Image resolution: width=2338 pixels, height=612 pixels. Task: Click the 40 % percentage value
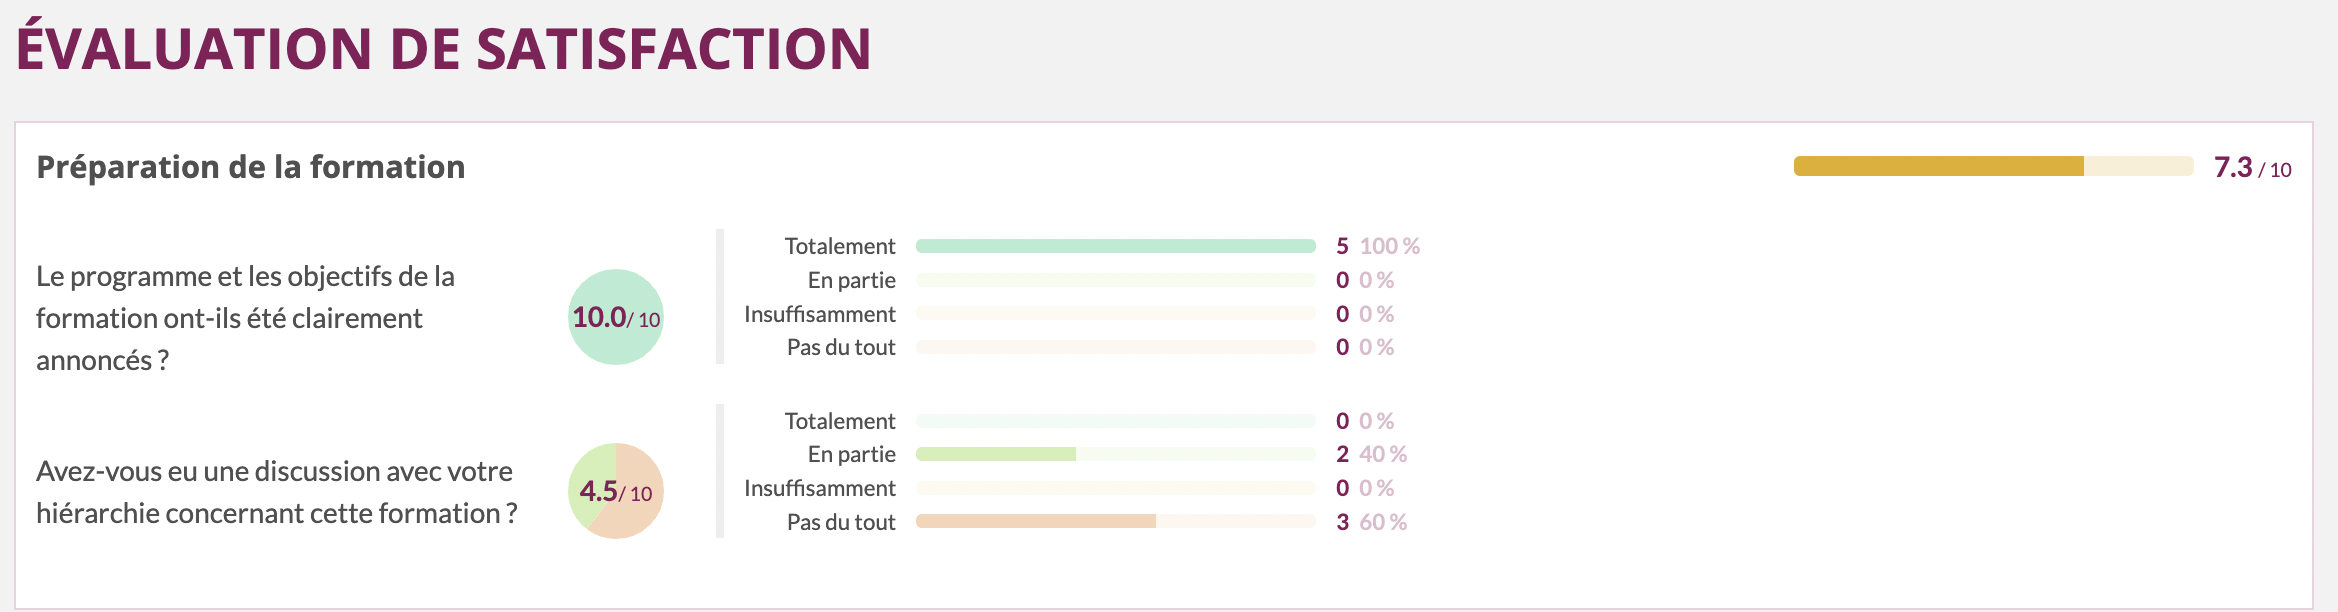1383,454
